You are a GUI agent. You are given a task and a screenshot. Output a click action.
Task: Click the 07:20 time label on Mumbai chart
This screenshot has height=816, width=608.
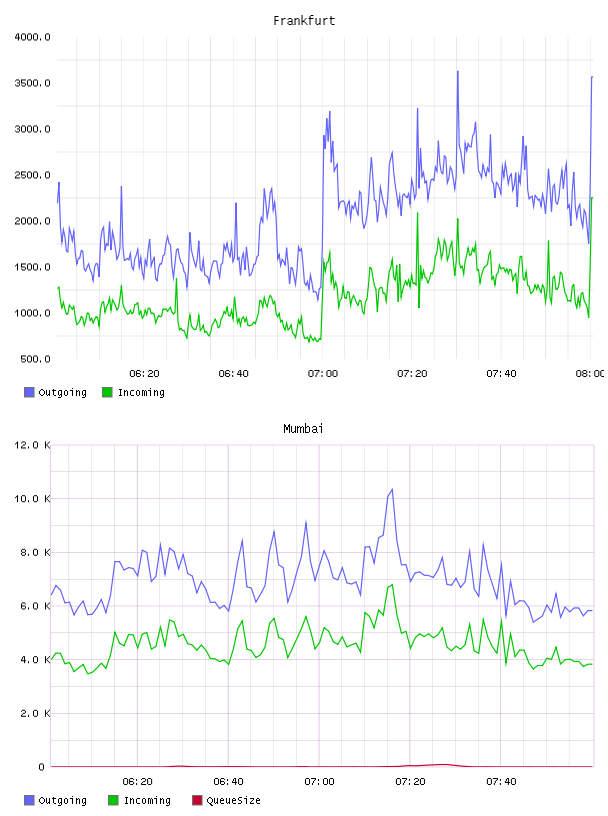click(410, 782)
